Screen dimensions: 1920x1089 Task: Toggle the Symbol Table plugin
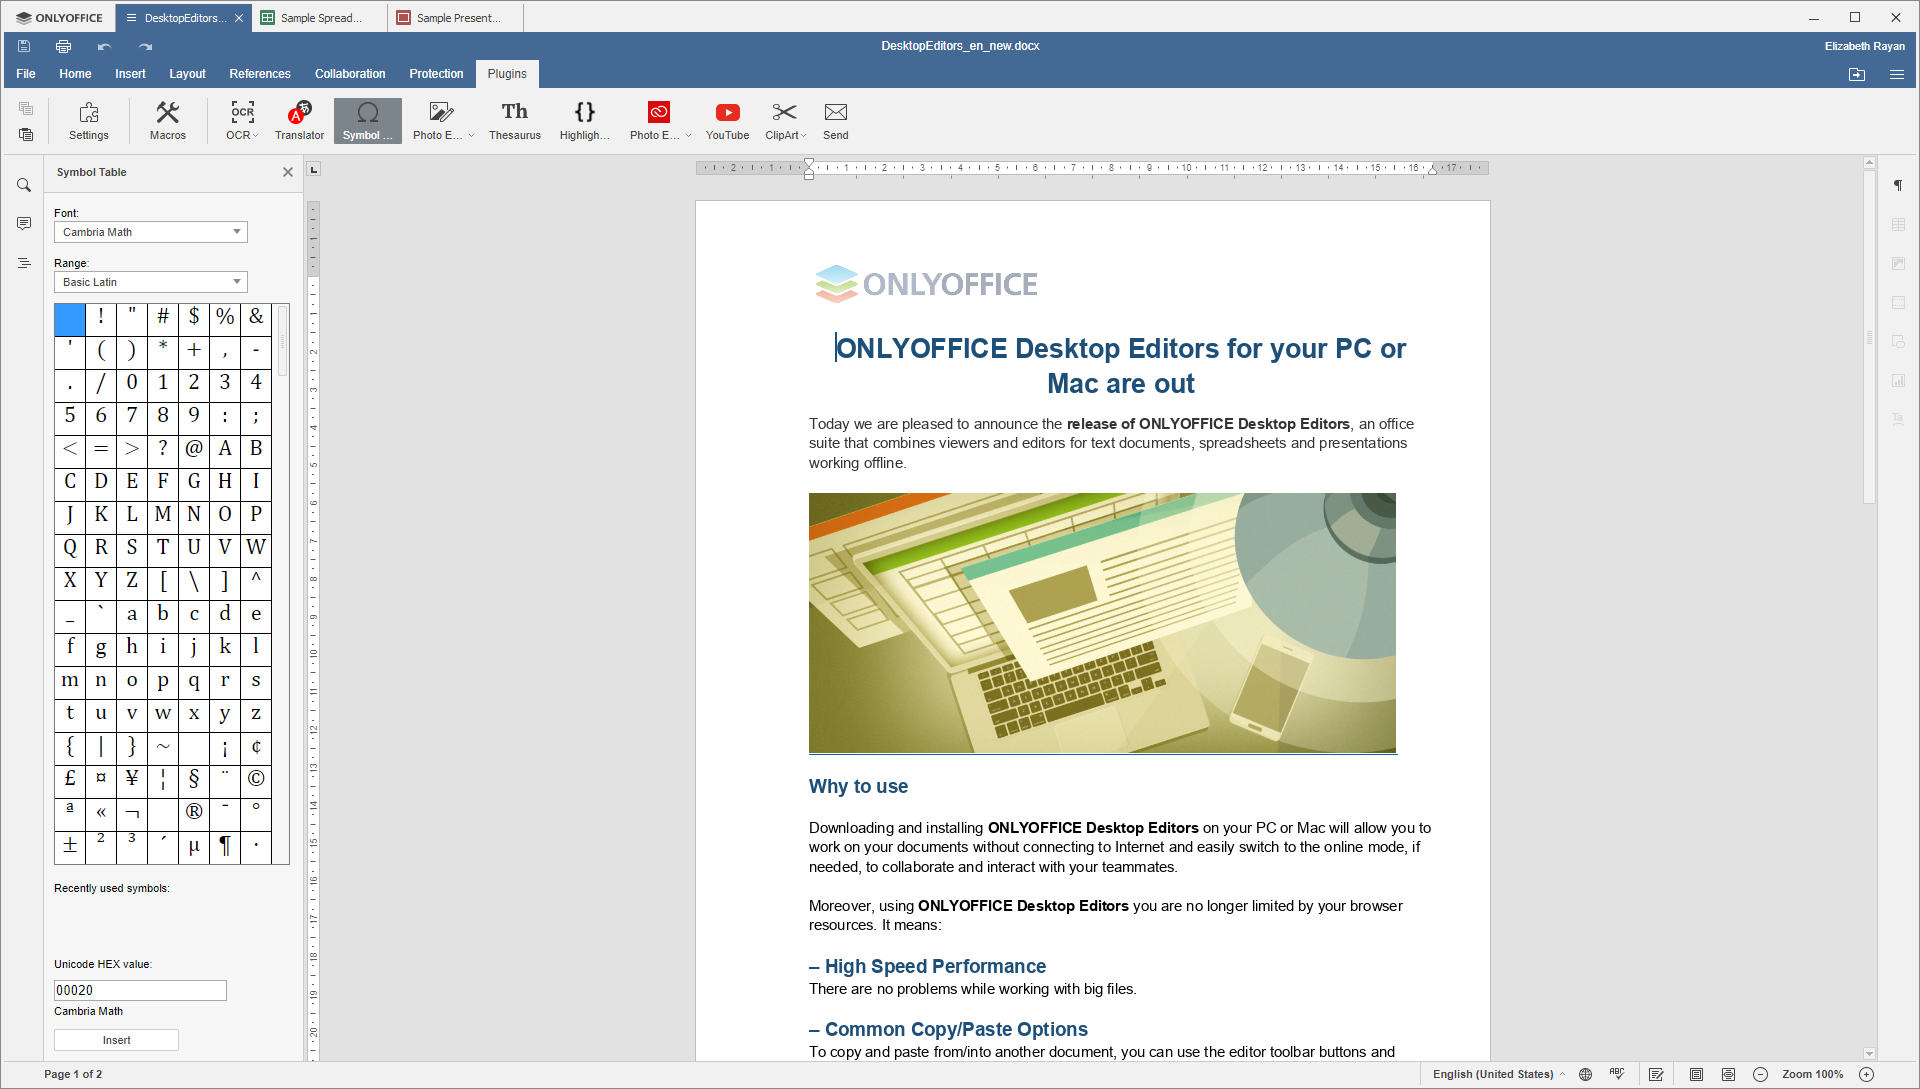(x=367, y=120)
